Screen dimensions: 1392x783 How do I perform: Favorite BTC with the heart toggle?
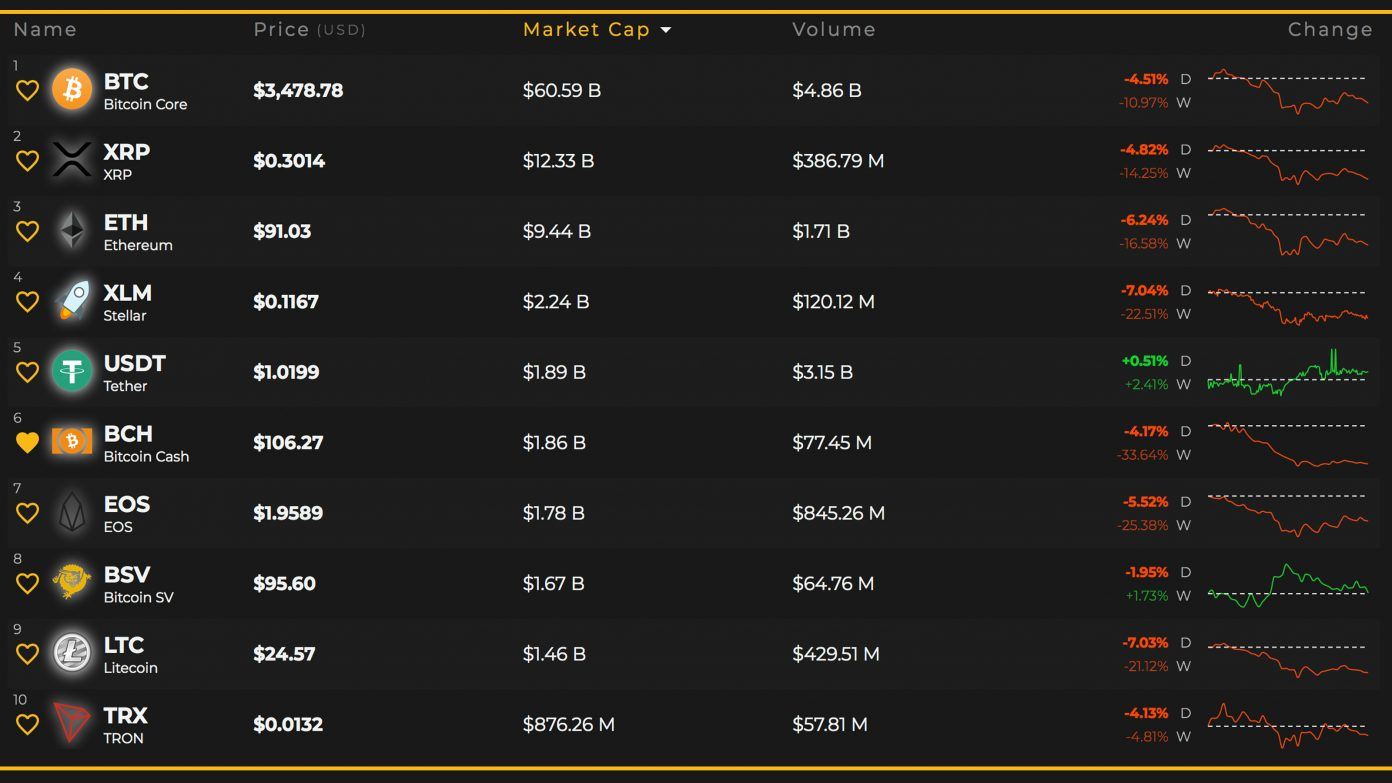pos(27,91)
